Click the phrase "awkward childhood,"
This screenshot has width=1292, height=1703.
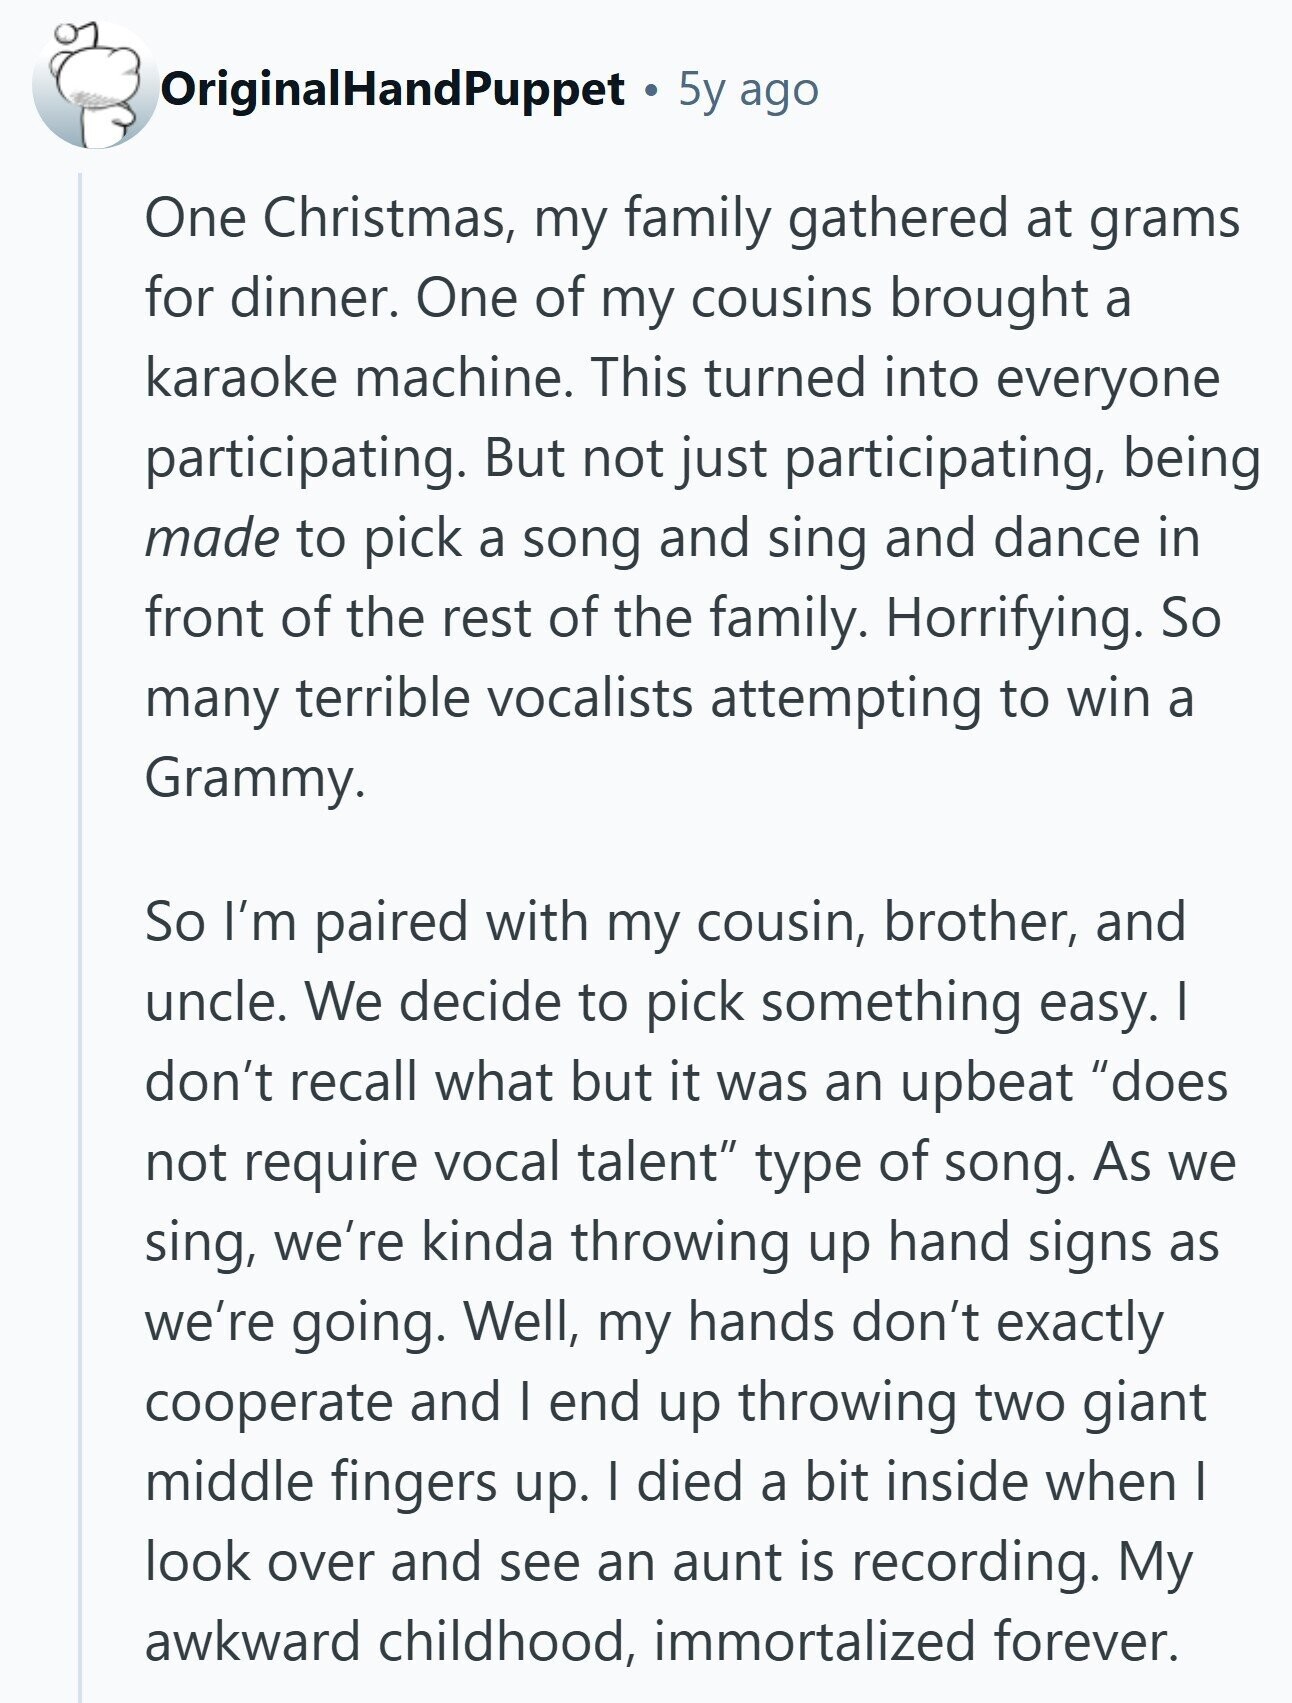[389, 1642]
